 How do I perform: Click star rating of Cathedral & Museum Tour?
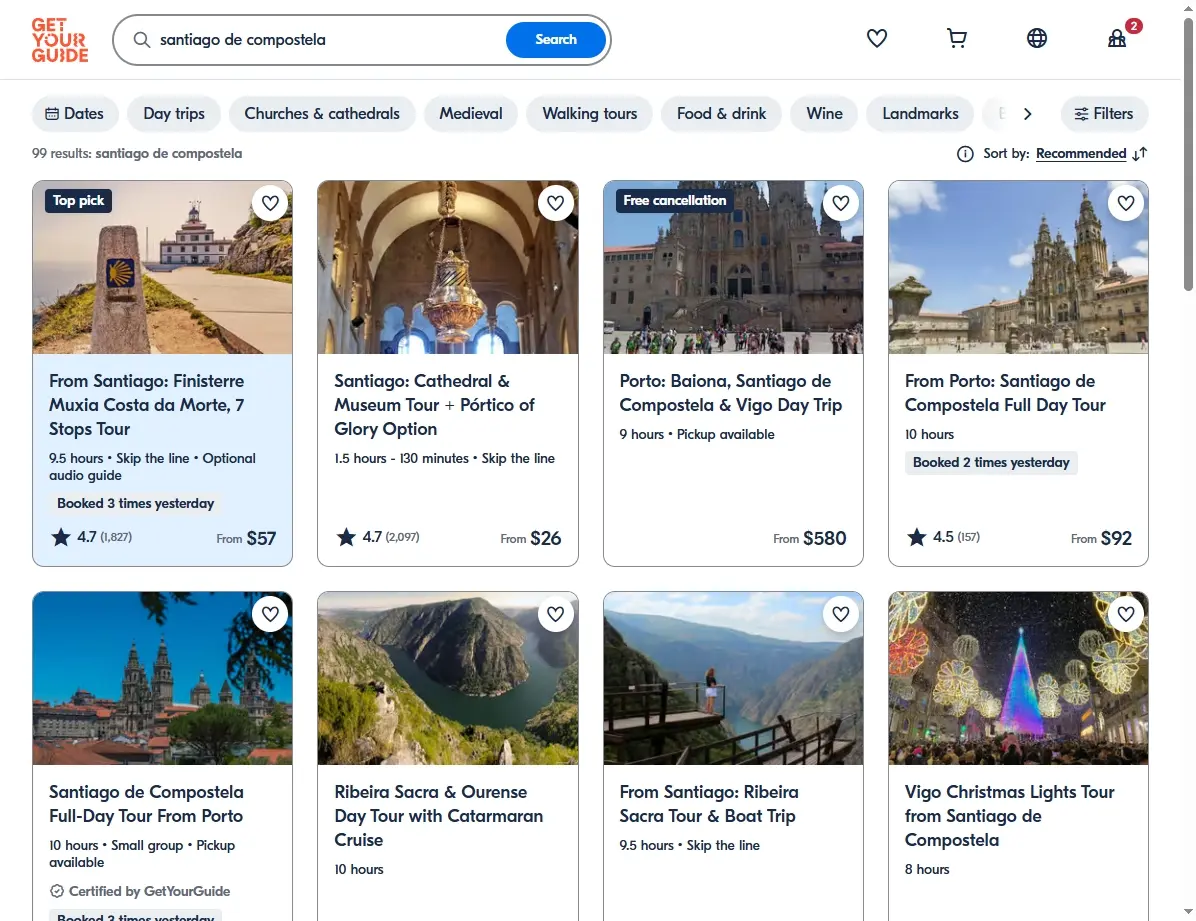(378, 537)
